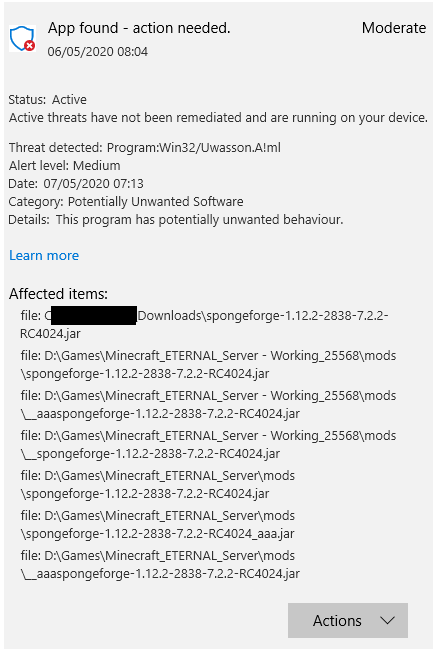Screen dimensions: 435x649
Task: Click the last __aaaspongeforge jar entry
Action: click(x=160, y=565)
